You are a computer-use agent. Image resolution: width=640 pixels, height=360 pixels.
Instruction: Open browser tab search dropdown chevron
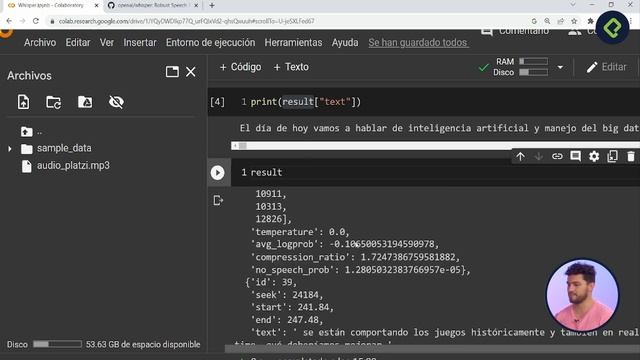573,5
